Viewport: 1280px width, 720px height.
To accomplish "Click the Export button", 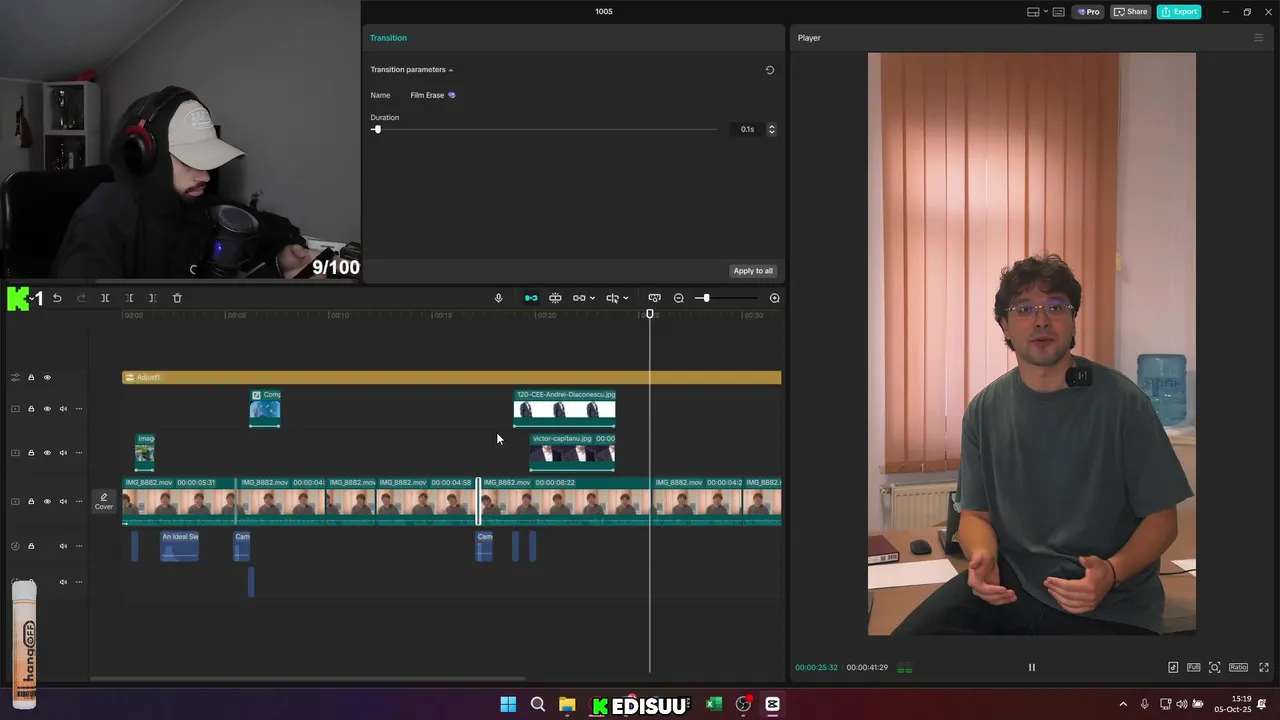I will click(1179, 12).
